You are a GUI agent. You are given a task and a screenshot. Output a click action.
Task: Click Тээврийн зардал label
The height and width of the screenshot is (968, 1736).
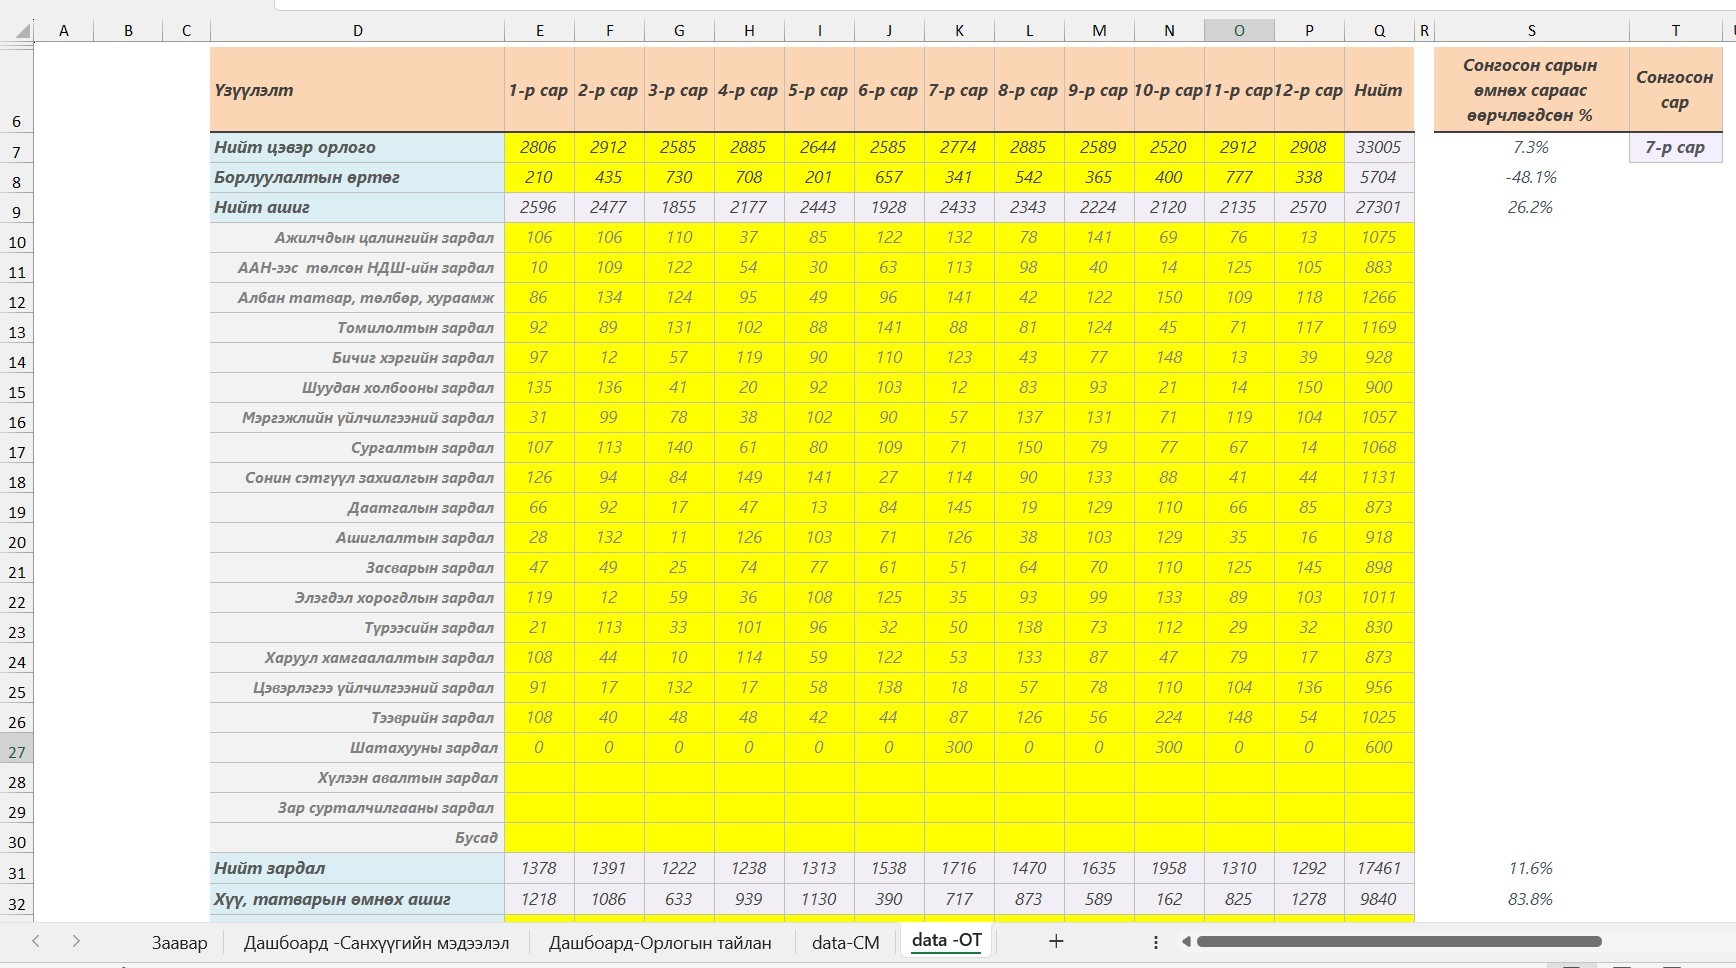pyautogui.click(x=433, y=717)
